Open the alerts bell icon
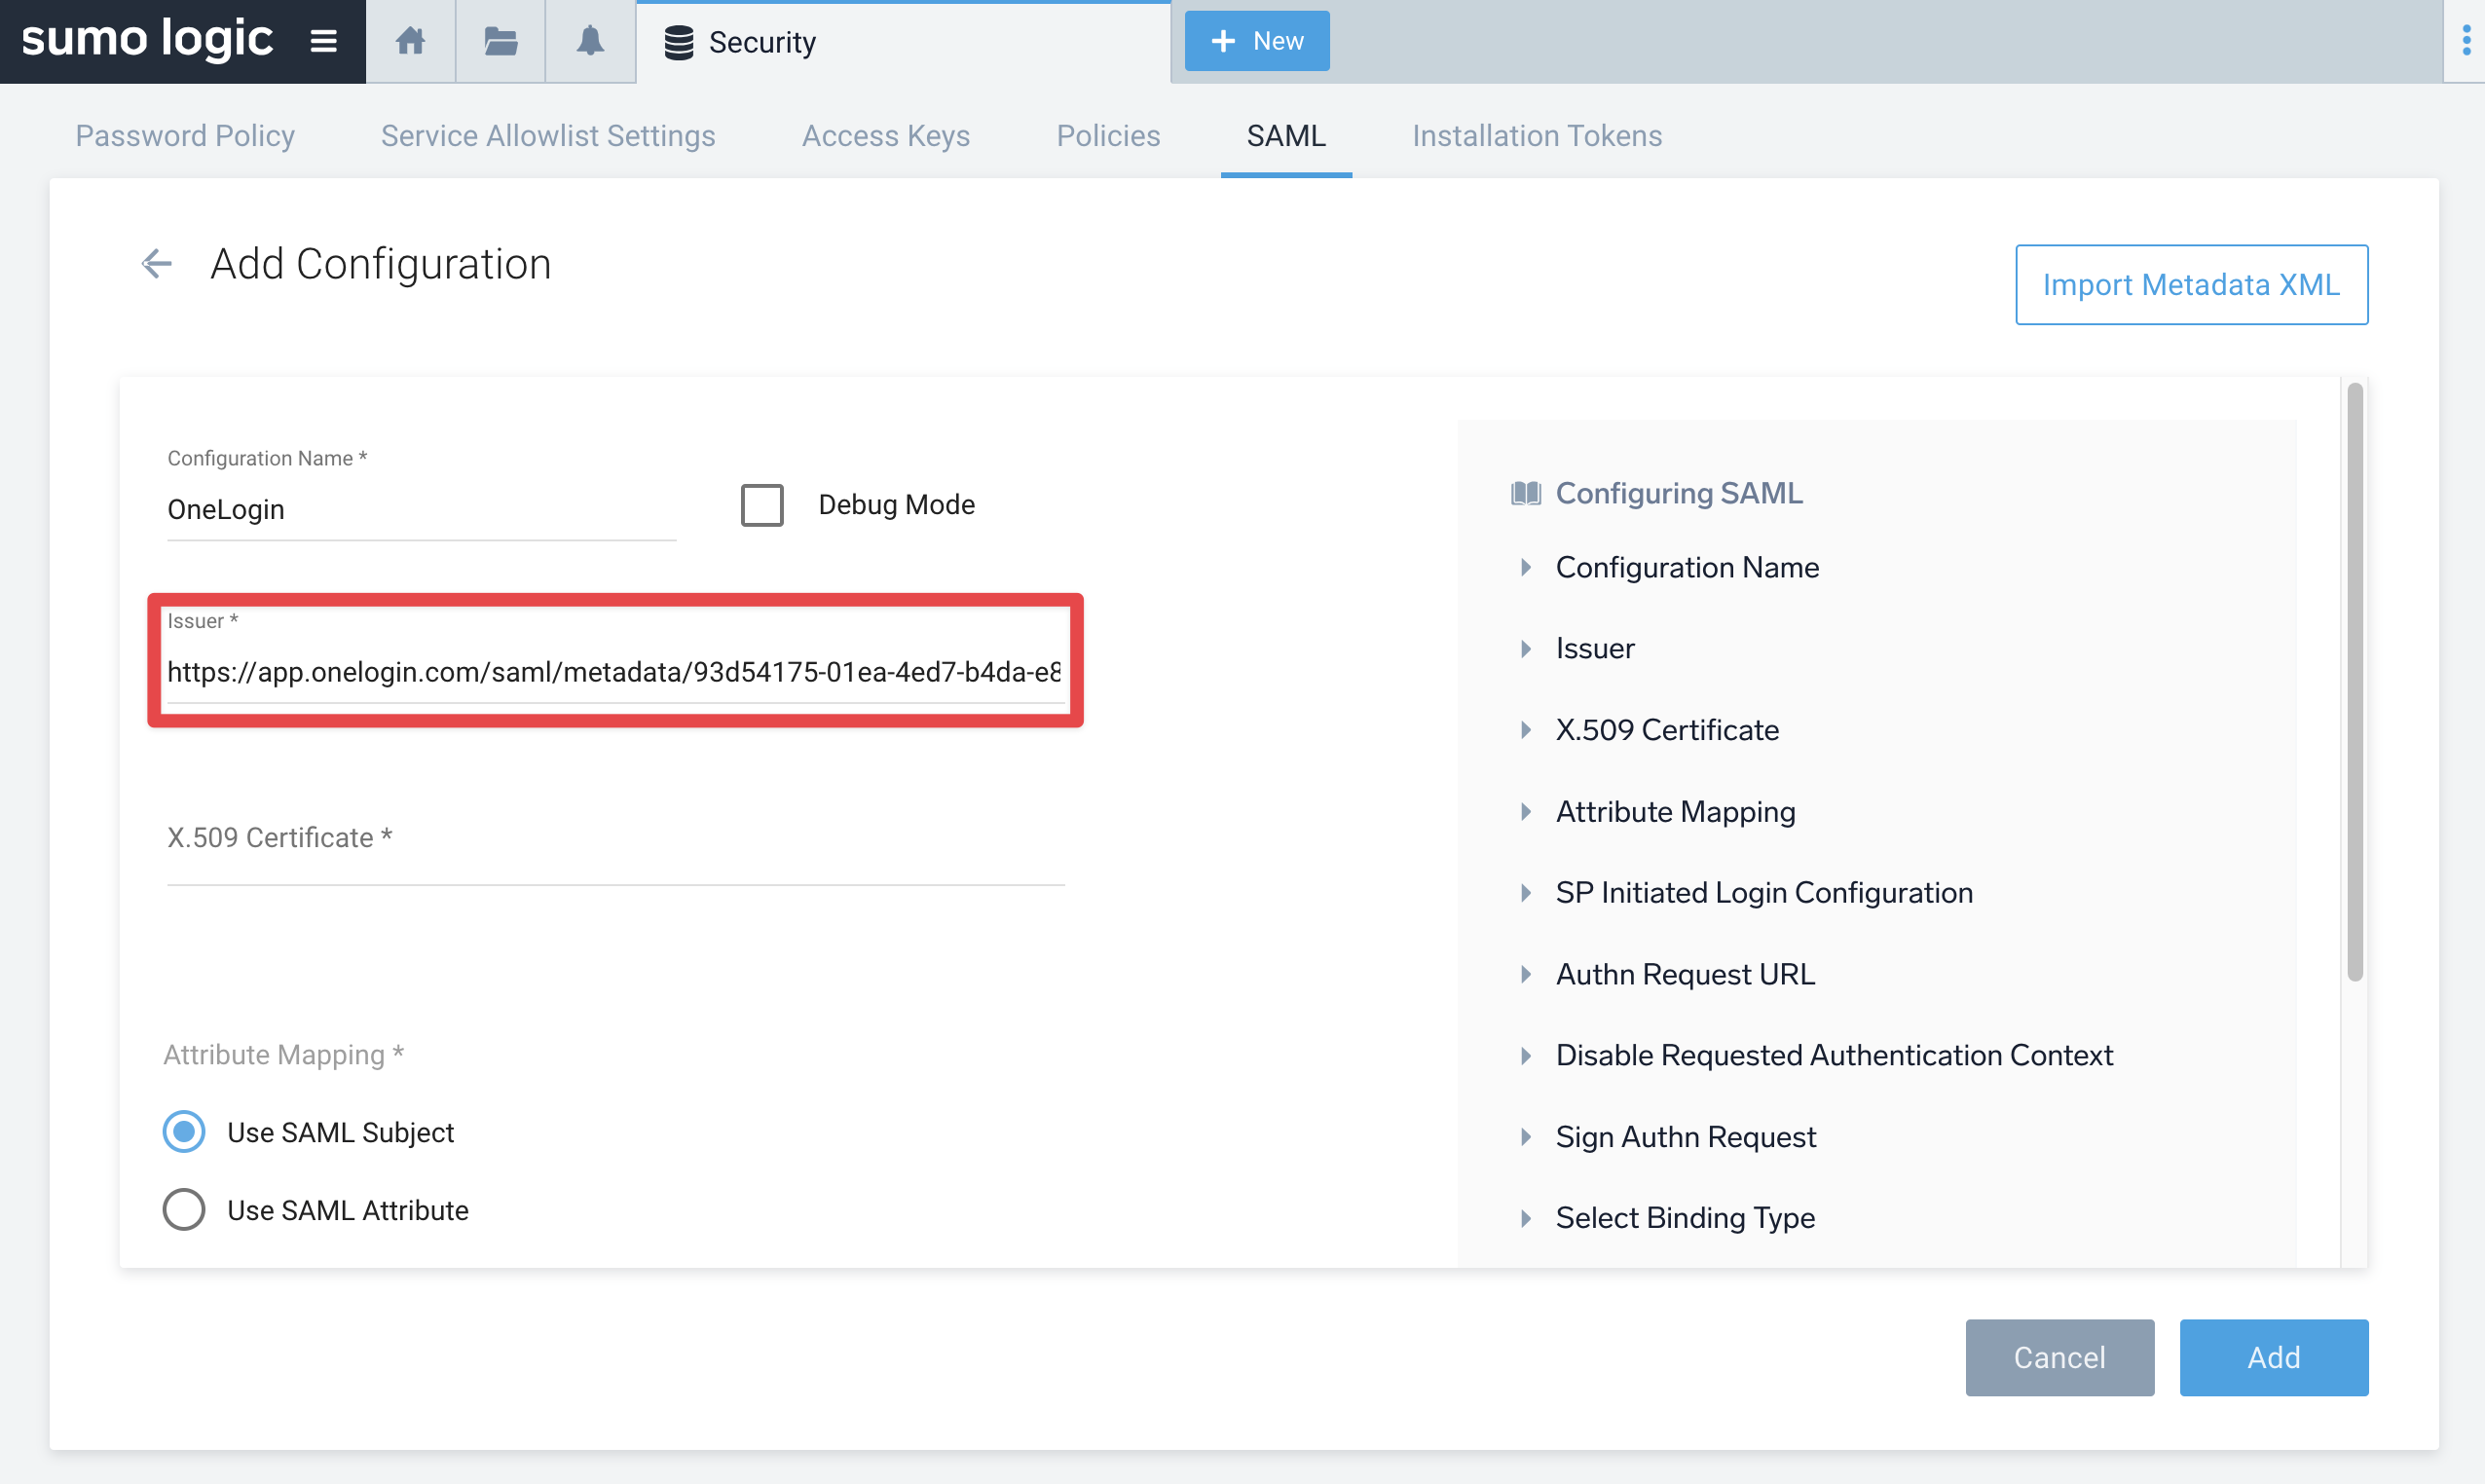The width and height of the screenshot is (2485, 1484). coord(590,41)
